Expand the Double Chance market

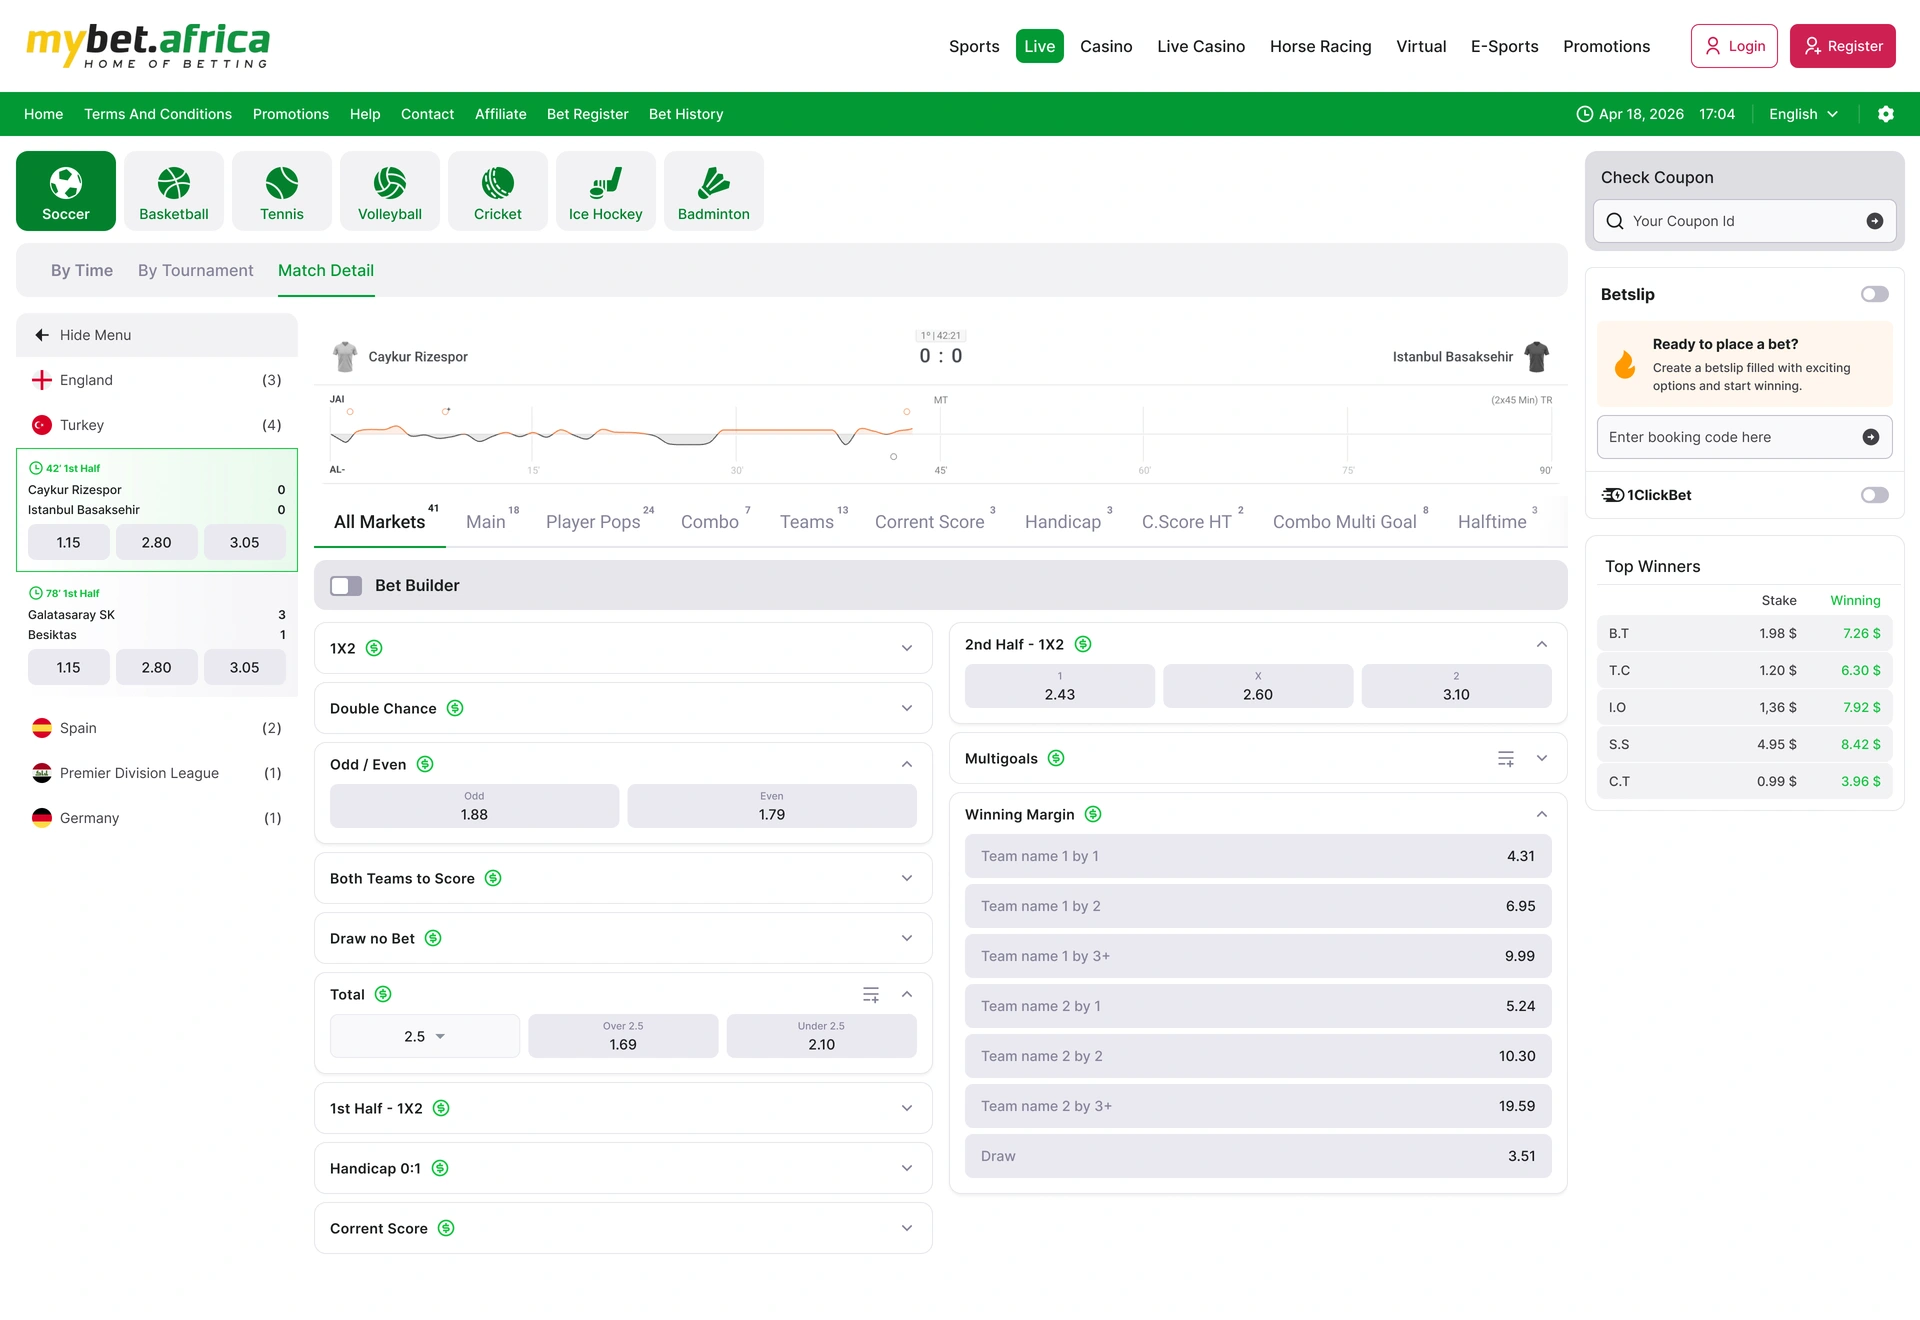[907, 708]
